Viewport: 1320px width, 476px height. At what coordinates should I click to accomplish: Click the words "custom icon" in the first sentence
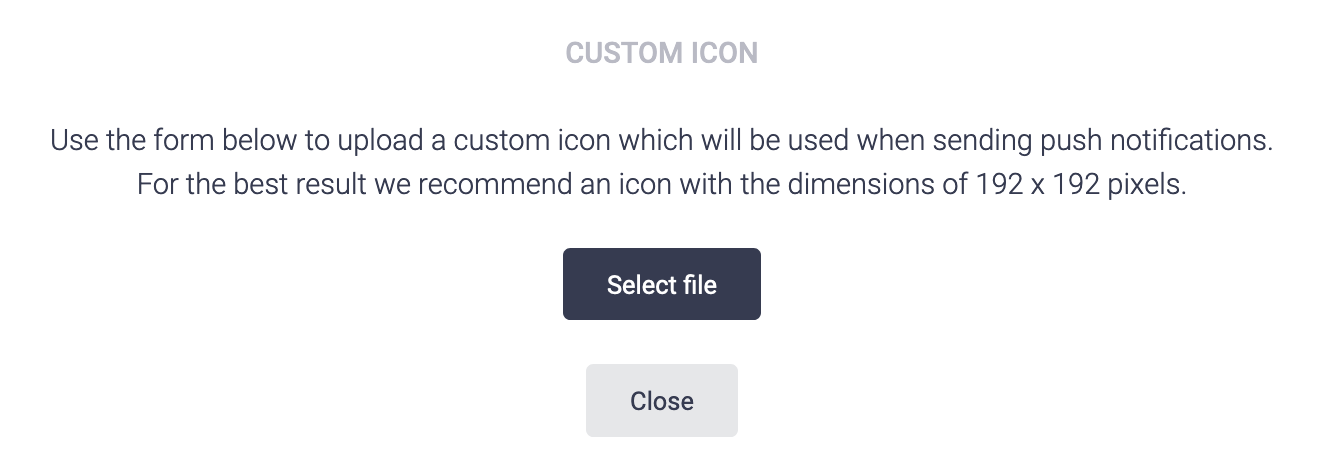tap(529, 140)
